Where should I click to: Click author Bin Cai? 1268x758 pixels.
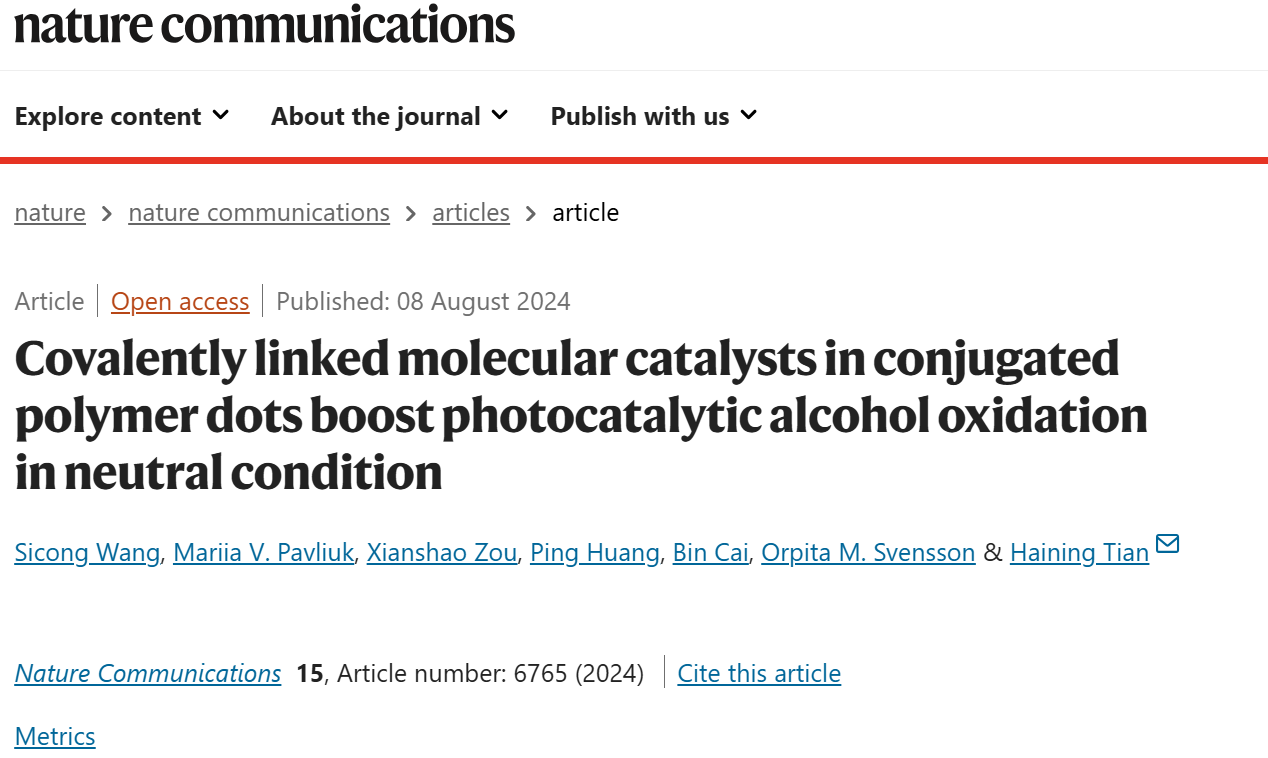pyautogui.click(x=711, y=552)
